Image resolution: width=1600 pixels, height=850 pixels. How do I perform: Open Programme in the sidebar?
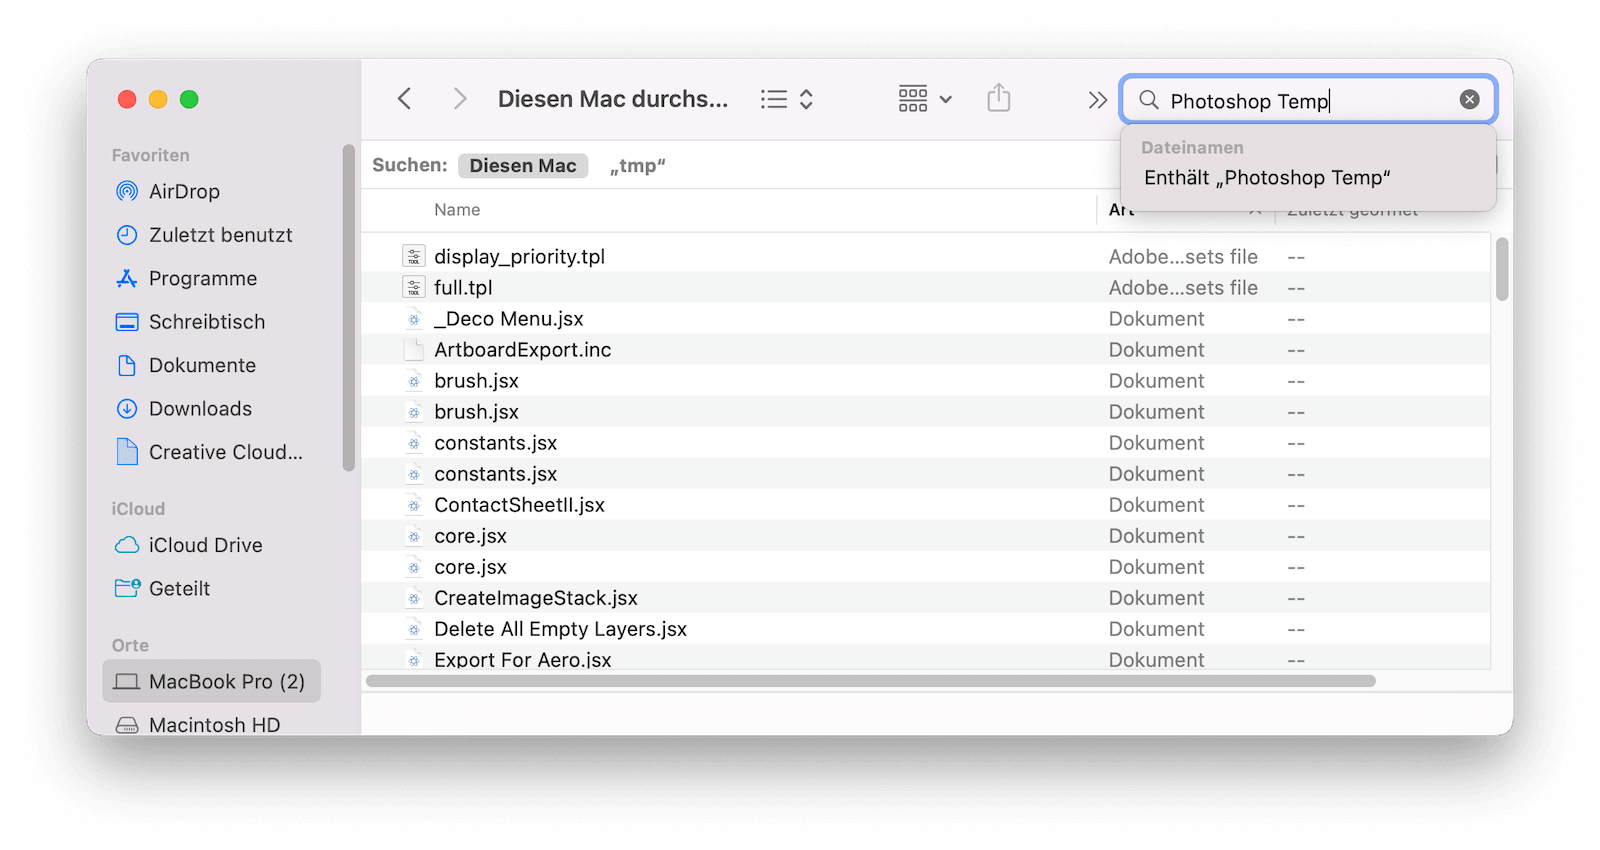point(203,279)
